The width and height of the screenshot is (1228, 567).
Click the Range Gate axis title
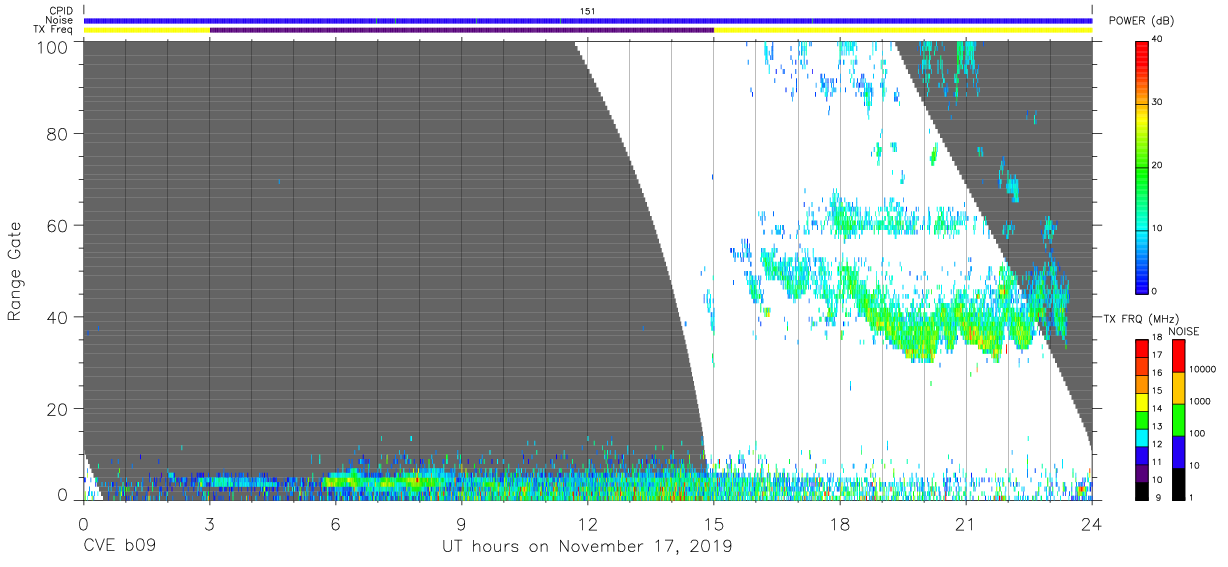coord(15,273)
